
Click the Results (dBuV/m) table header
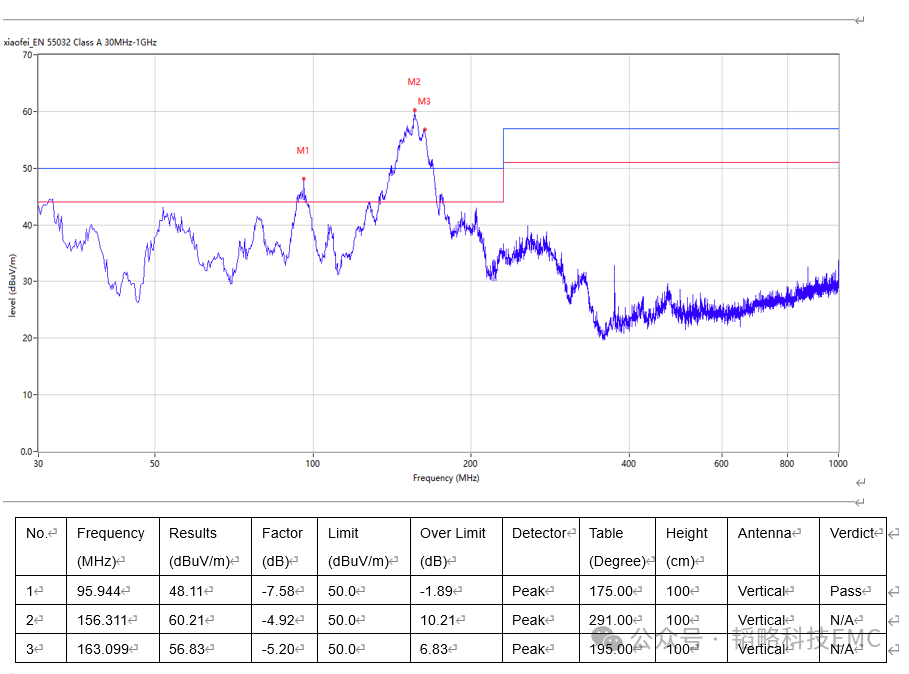click(x=193, y=533)
